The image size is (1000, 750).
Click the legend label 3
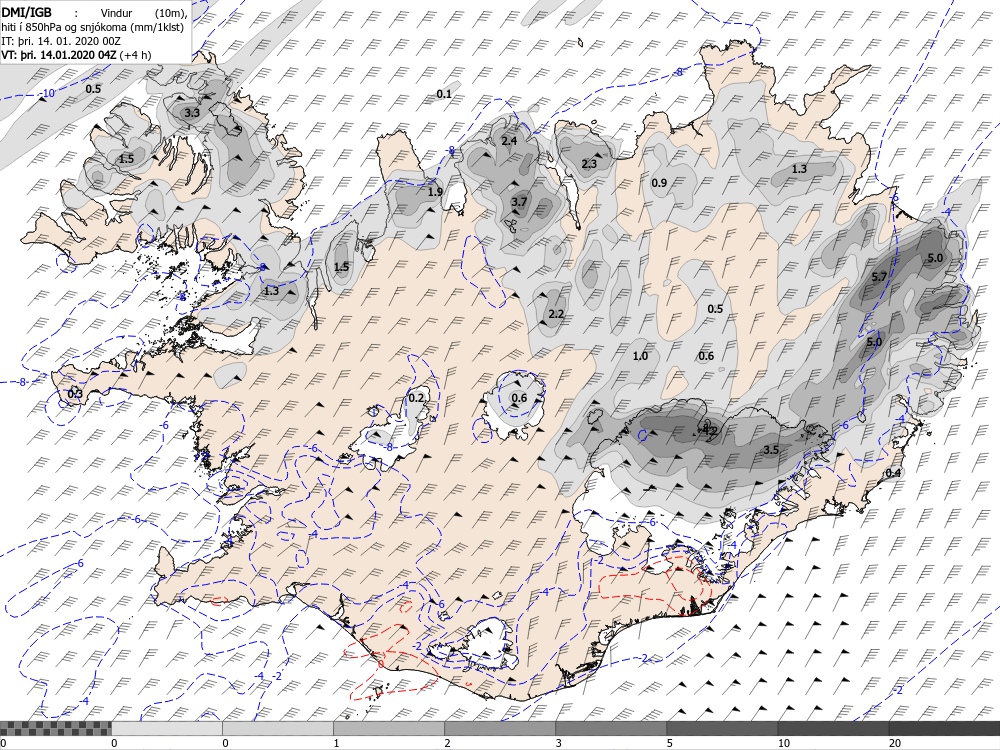[558, 743]
